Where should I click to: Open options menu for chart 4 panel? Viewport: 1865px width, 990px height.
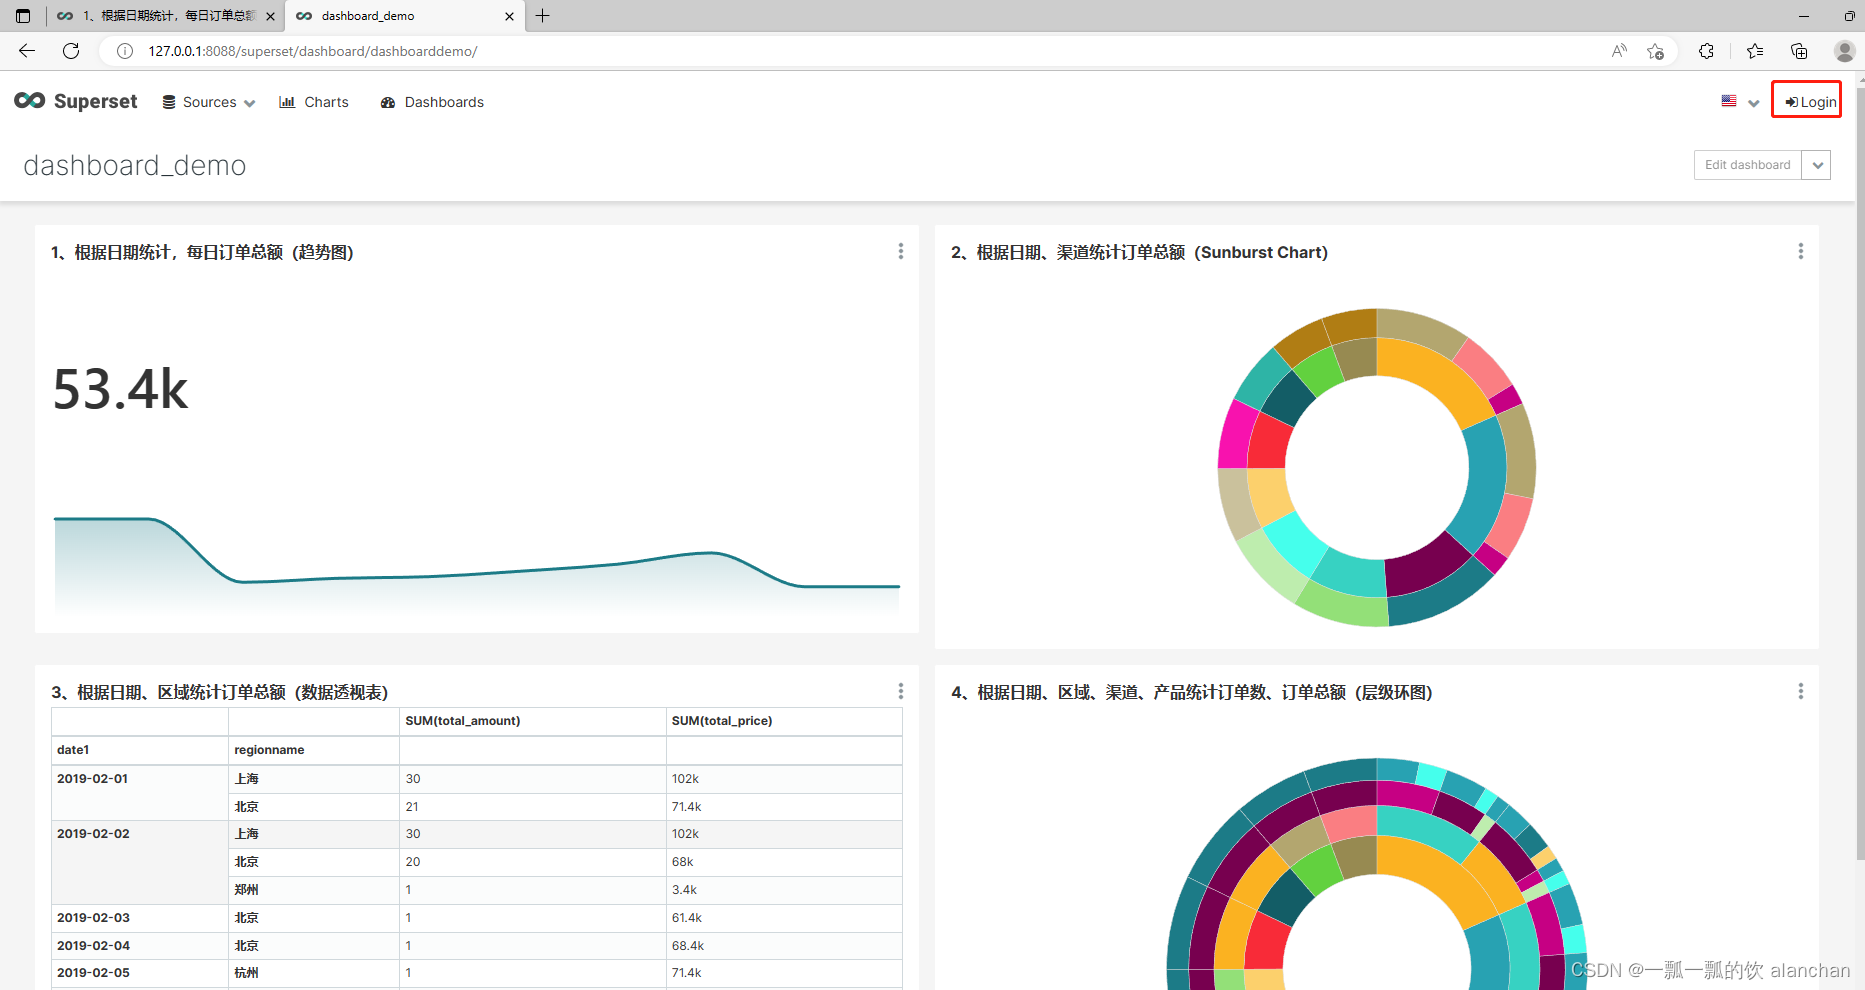coord(1801,691)
